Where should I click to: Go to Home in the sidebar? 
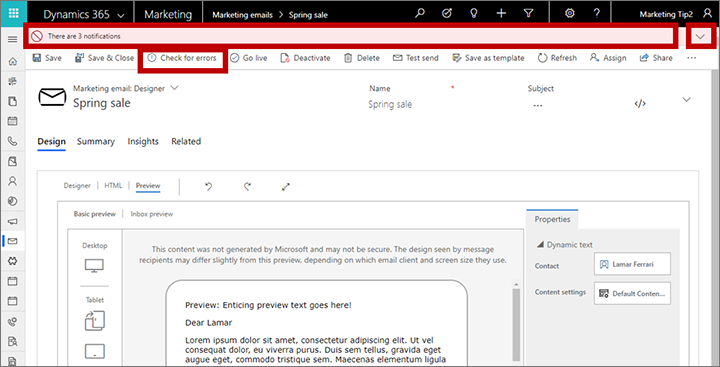click(x=13, y=61)
